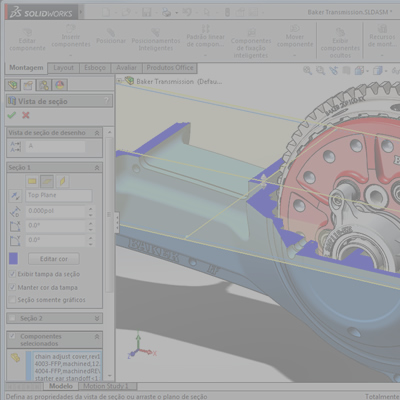
Task: Toggle Manter cor da tampa checkbox
Action: tap(12, 287)
